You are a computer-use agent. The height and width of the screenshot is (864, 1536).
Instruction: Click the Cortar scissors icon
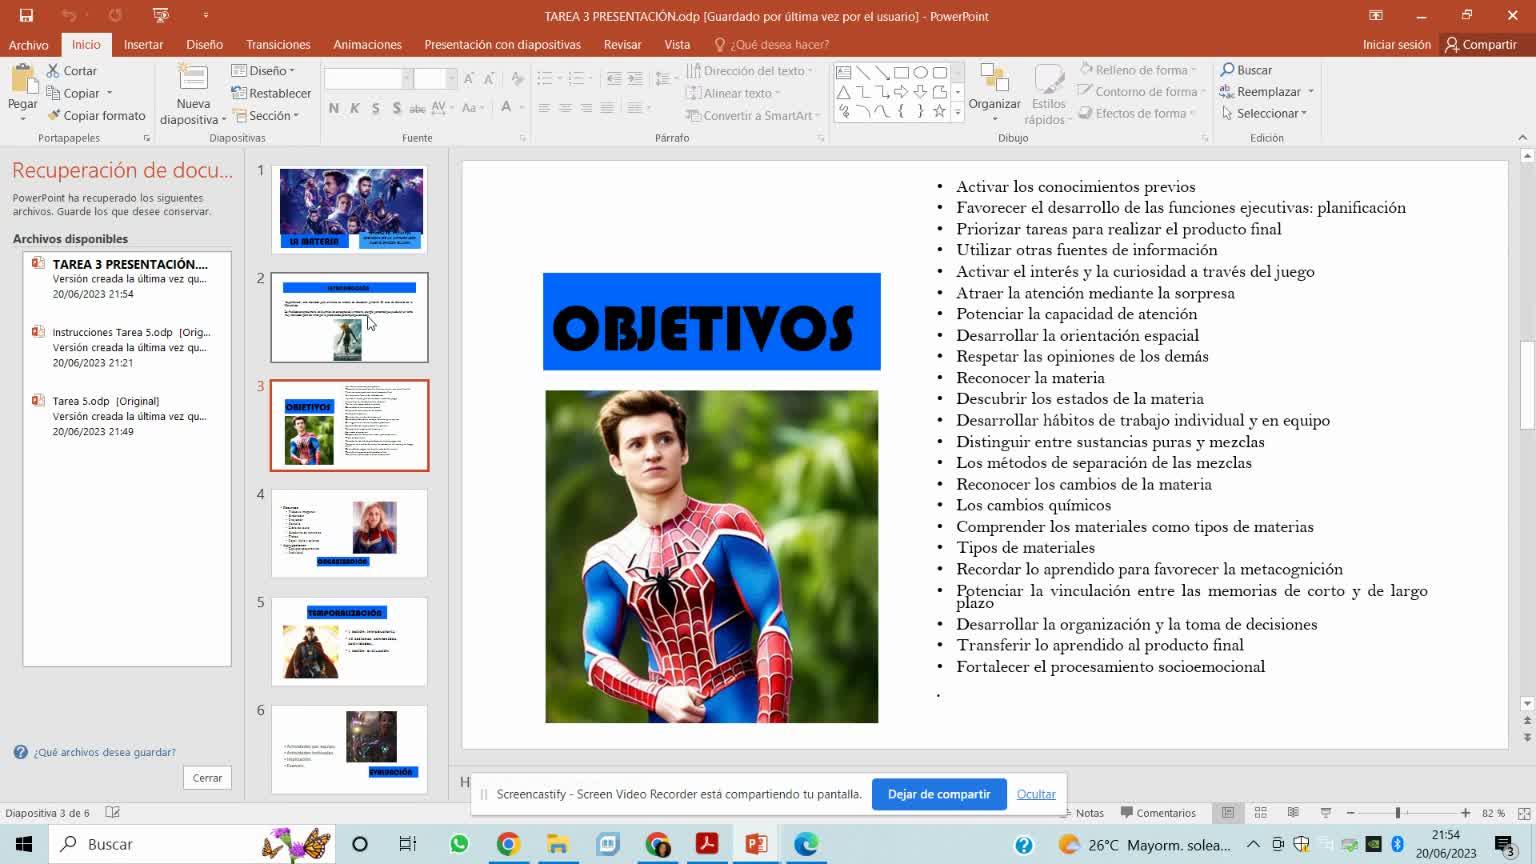pyautogui.click(x=54, y=71)
